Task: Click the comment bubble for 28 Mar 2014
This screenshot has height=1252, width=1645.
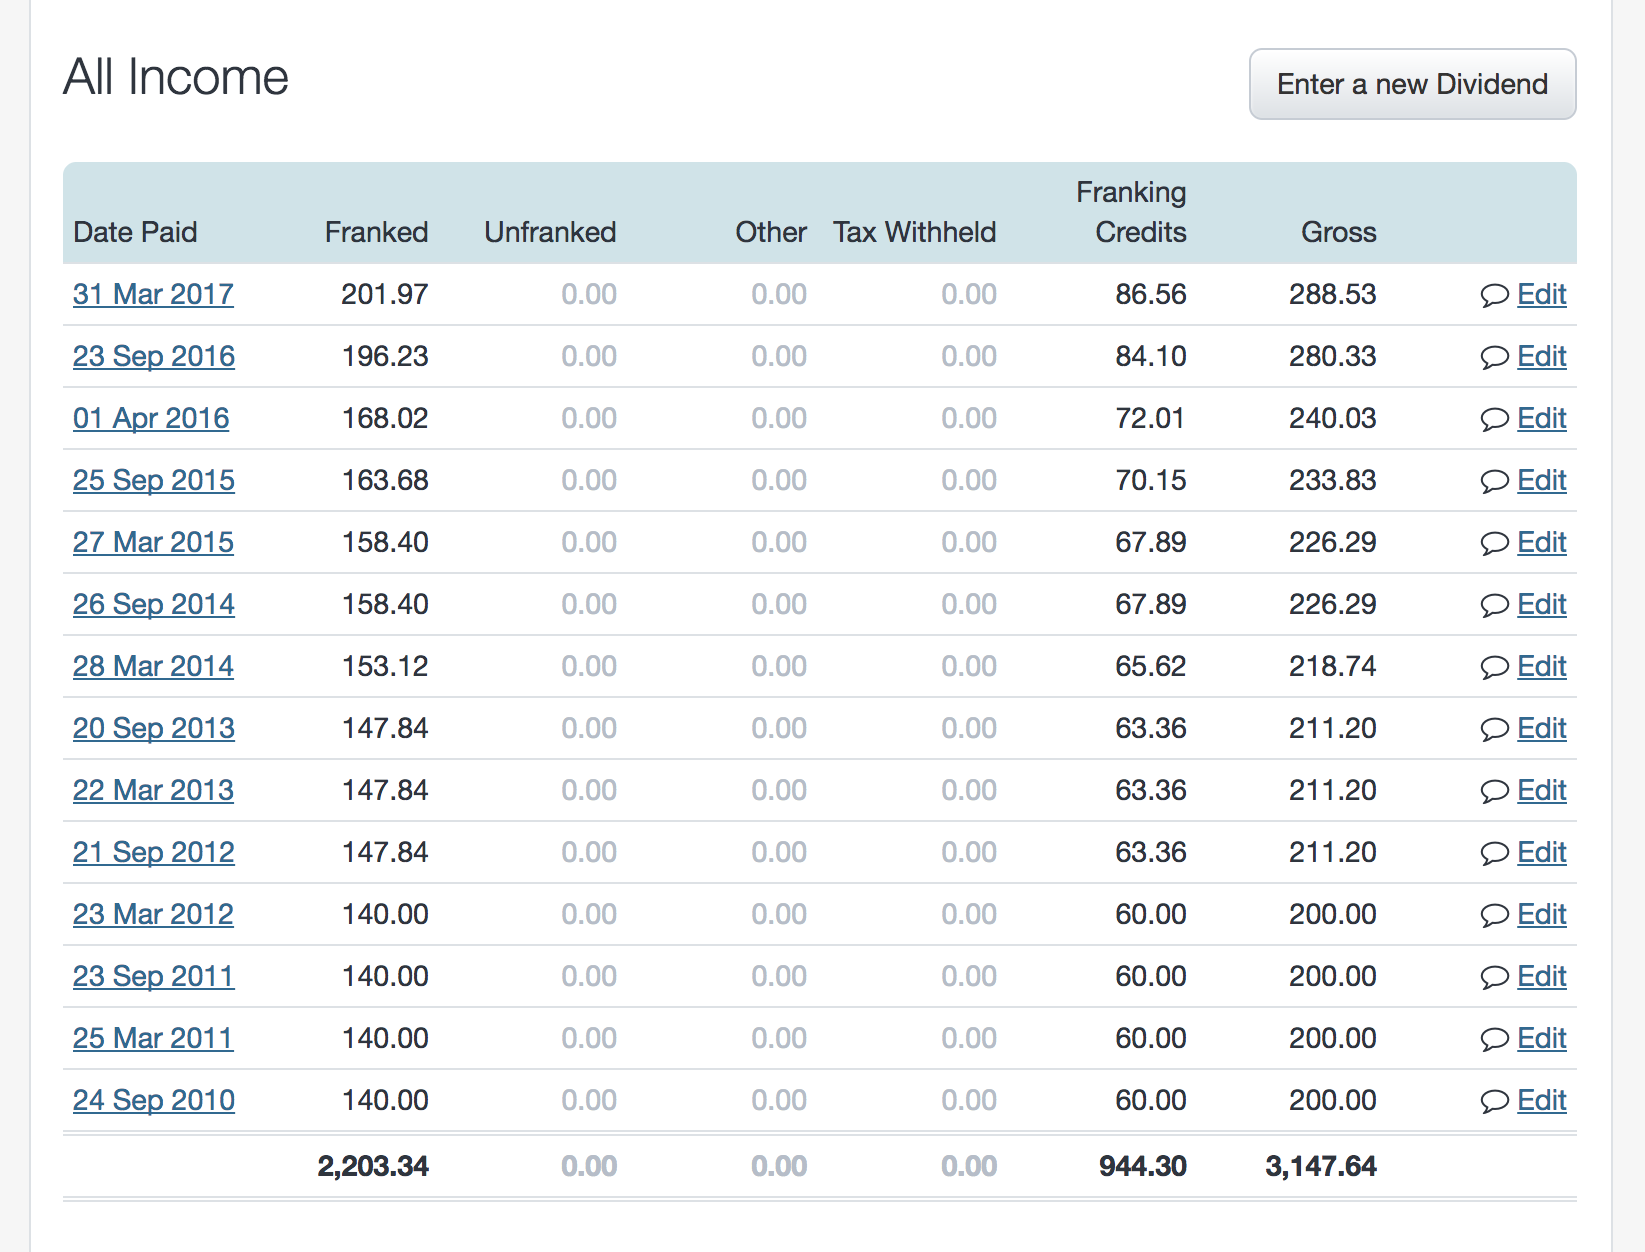Action: [1494, 666]
